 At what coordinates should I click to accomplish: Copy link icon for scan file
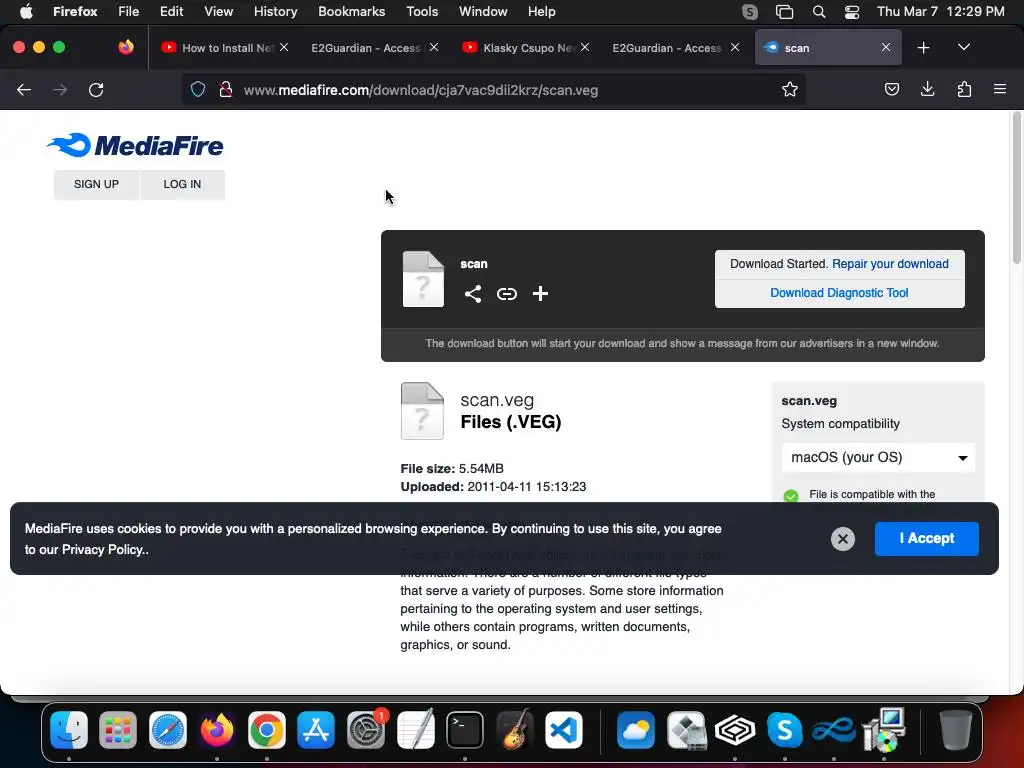(507, 294)
